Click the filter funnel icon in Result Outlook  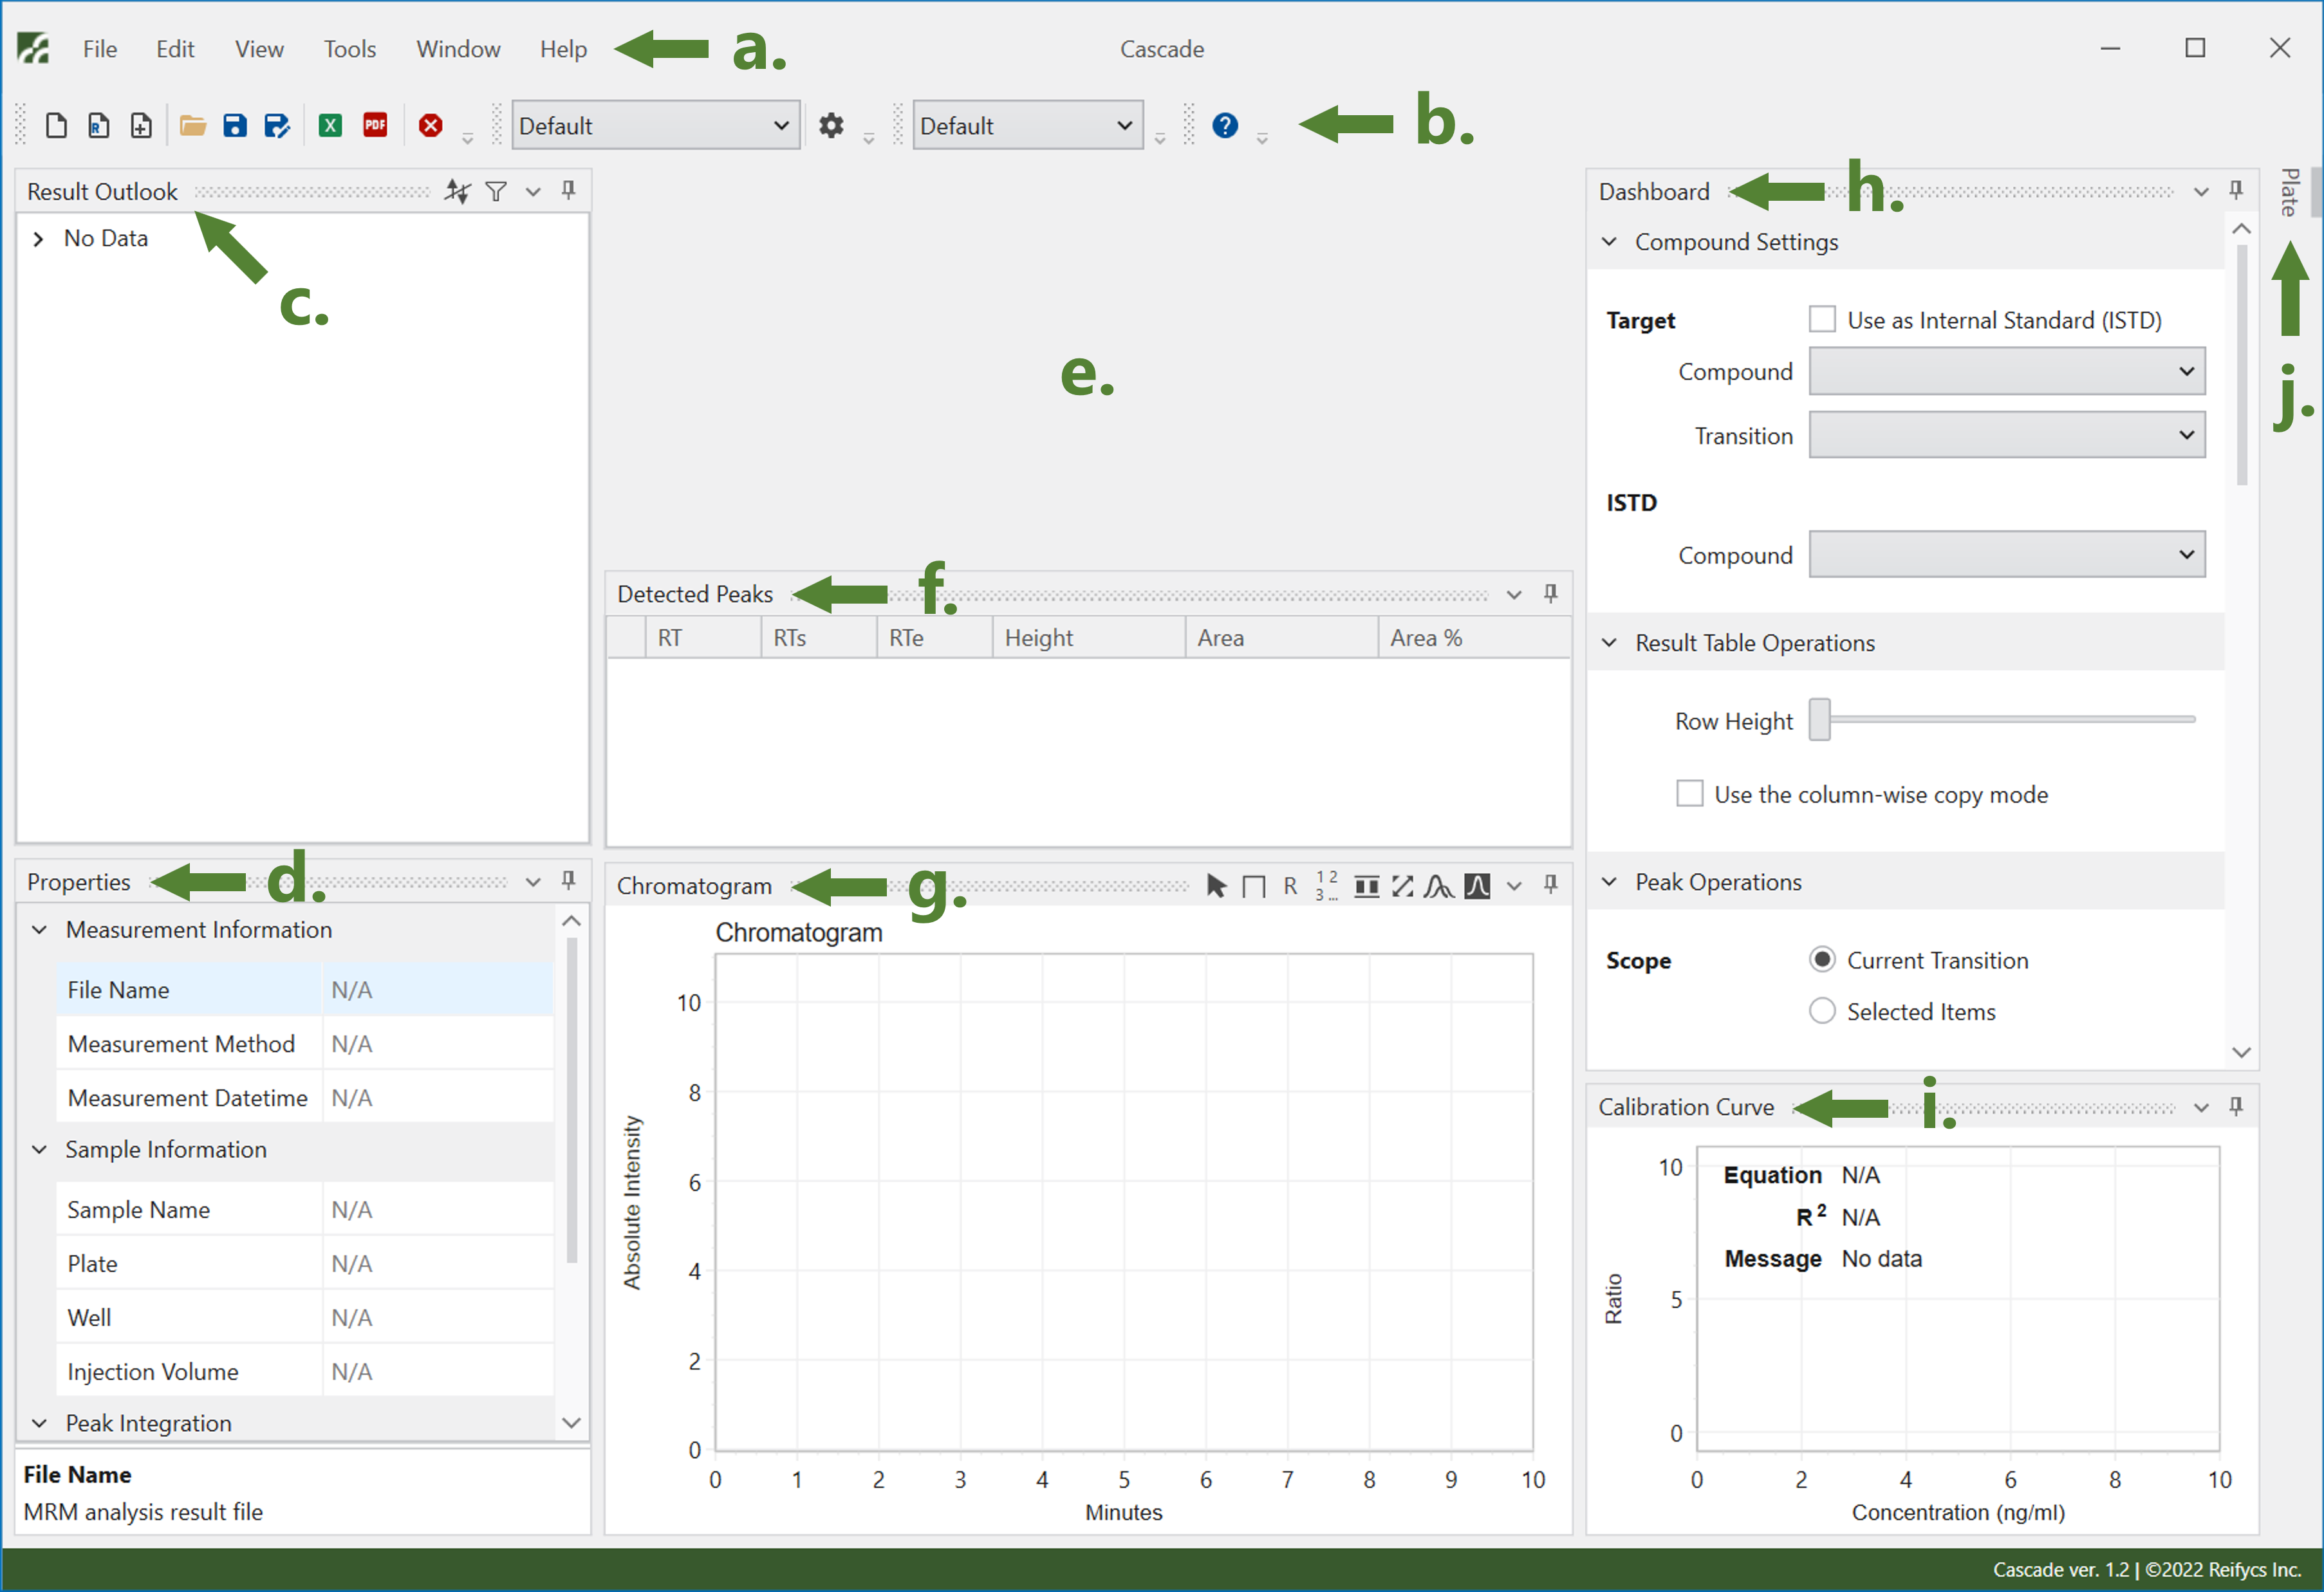click(x=496, y=191)
